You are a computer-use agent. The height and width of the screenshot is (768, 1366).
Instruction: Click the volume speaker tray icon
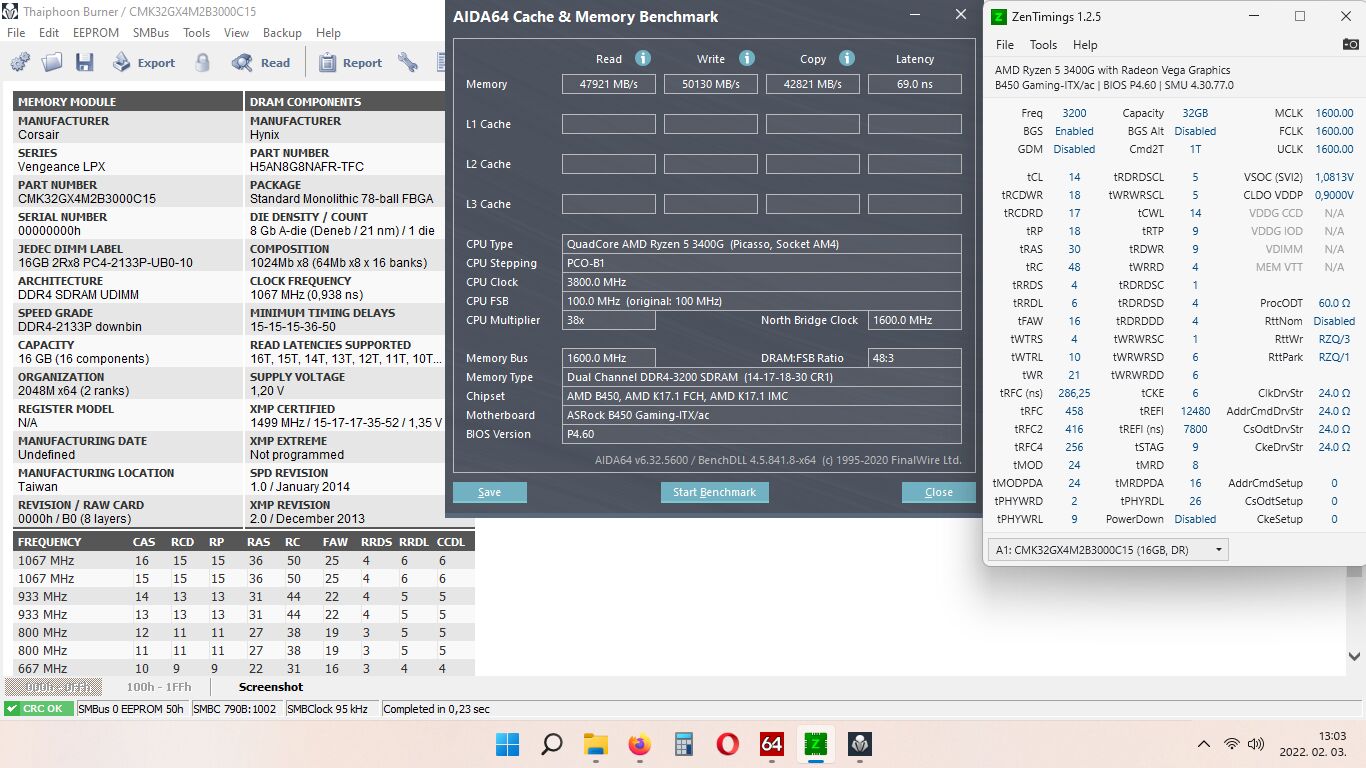point(1255,744)
